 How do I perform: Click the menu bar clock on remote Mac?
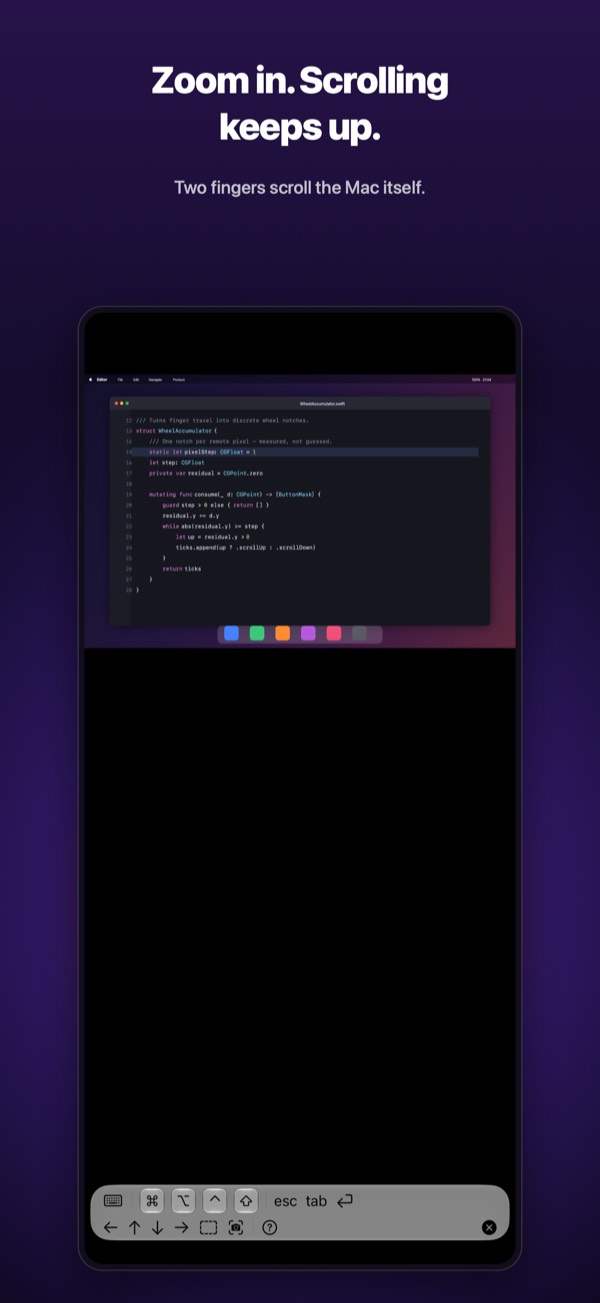(x=488, y=380)
